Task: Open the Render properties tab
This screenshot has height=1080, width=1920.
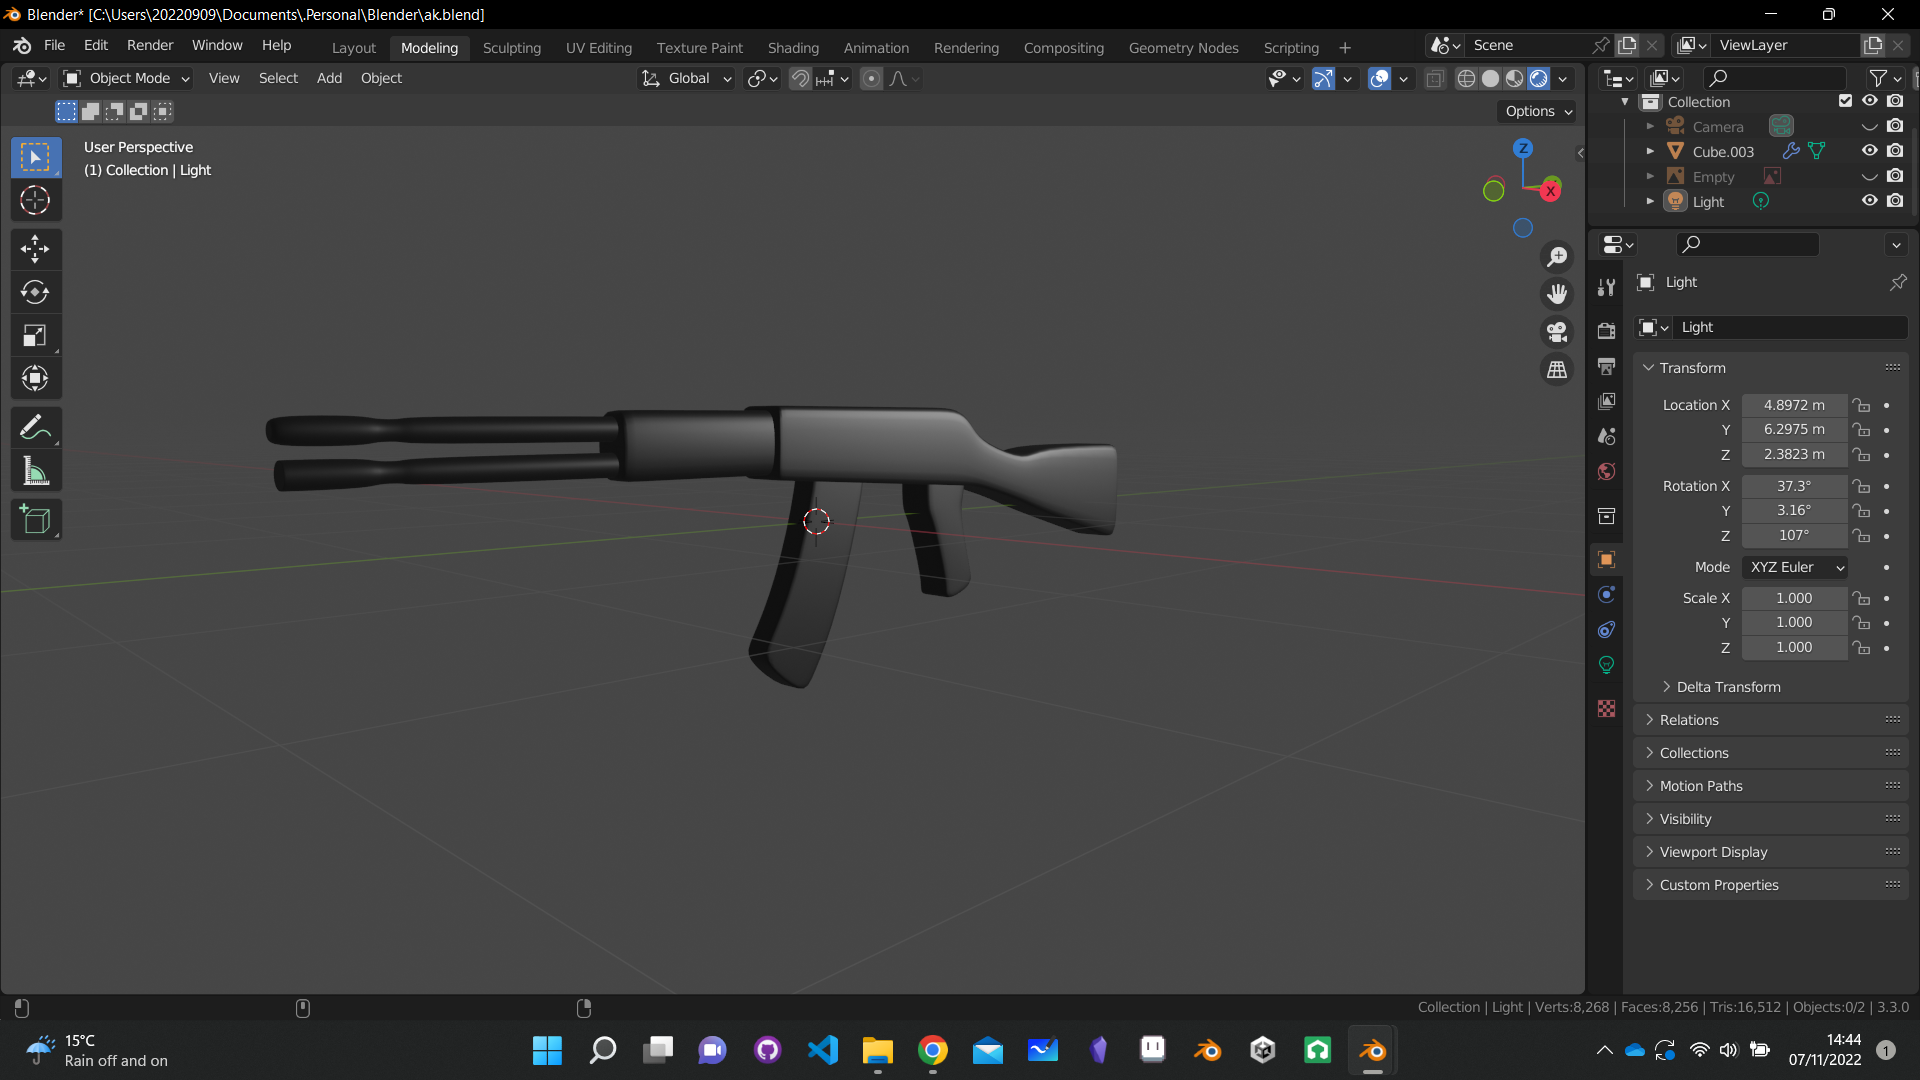Action: click(x=1606, y=331)
